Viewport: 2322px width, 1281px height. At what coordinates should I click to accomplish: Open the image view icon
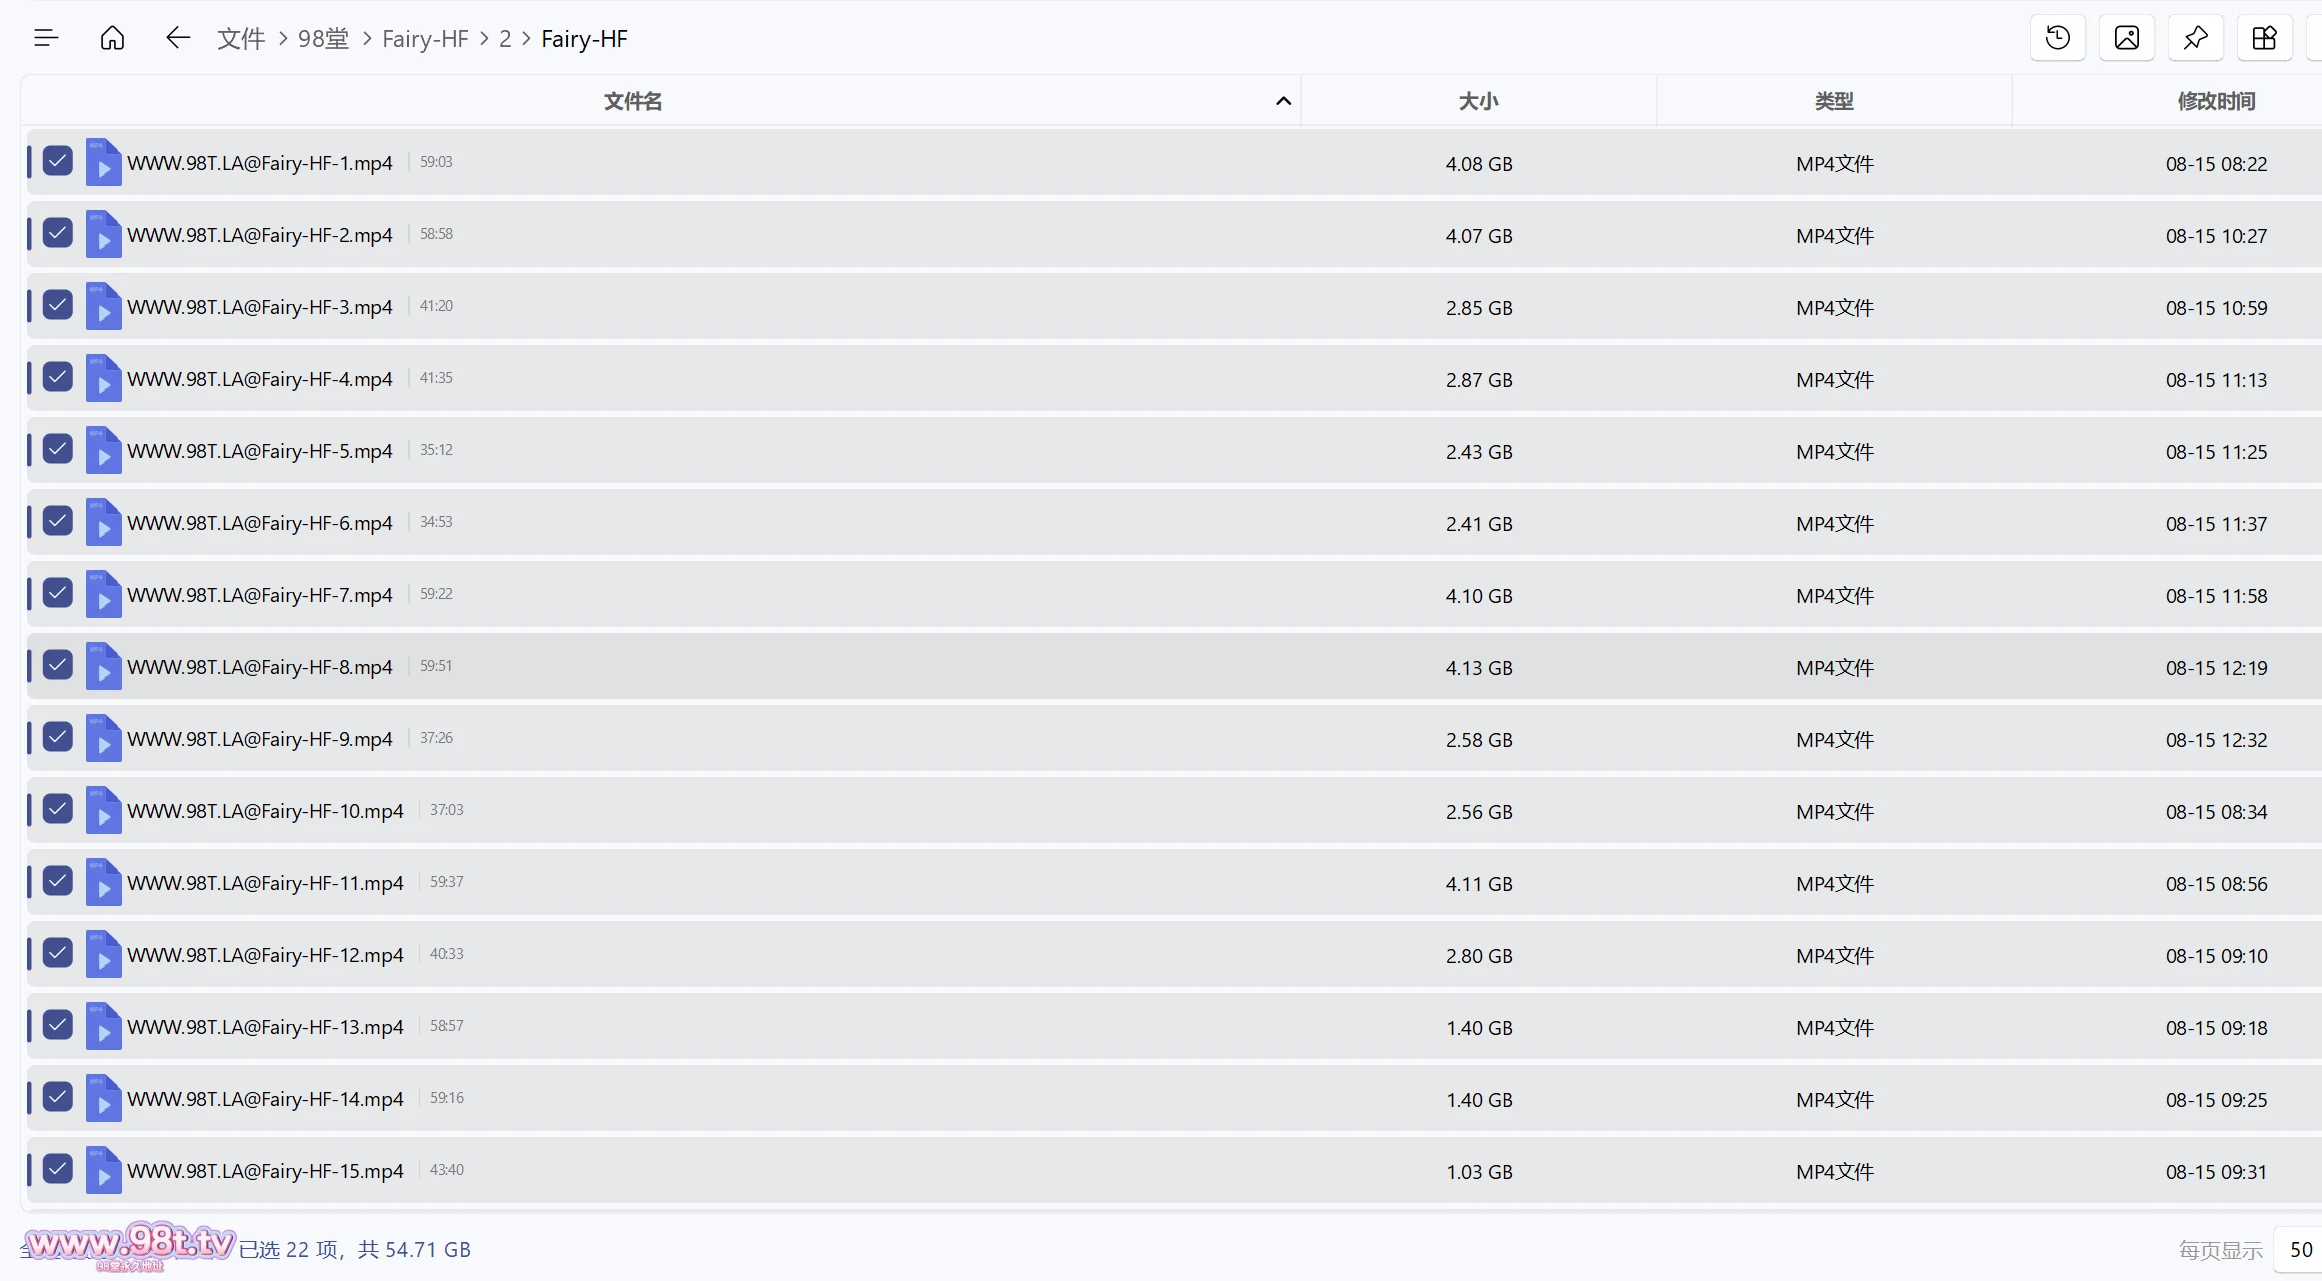click(2127, 38)
